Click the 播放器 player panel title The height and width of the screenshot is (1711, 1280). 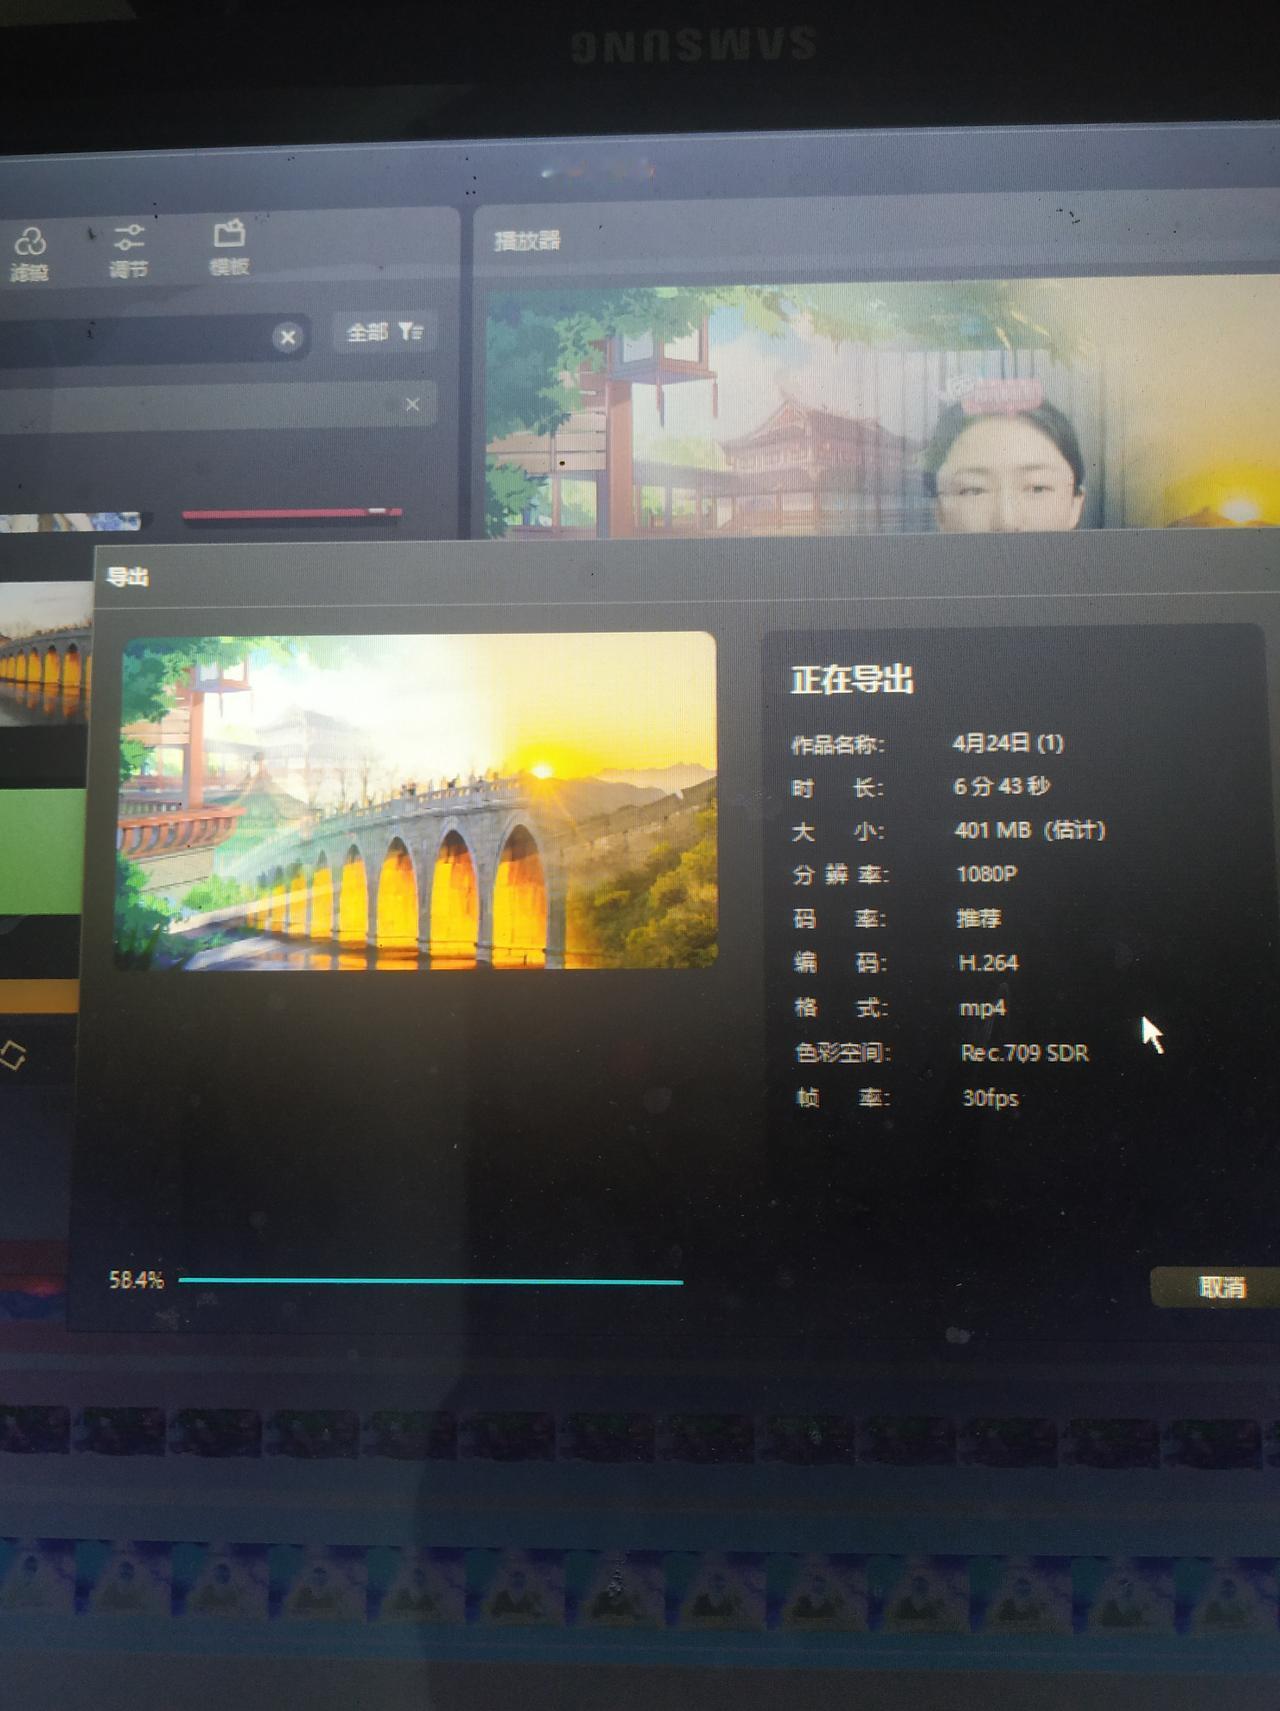(x=527, y=241)
